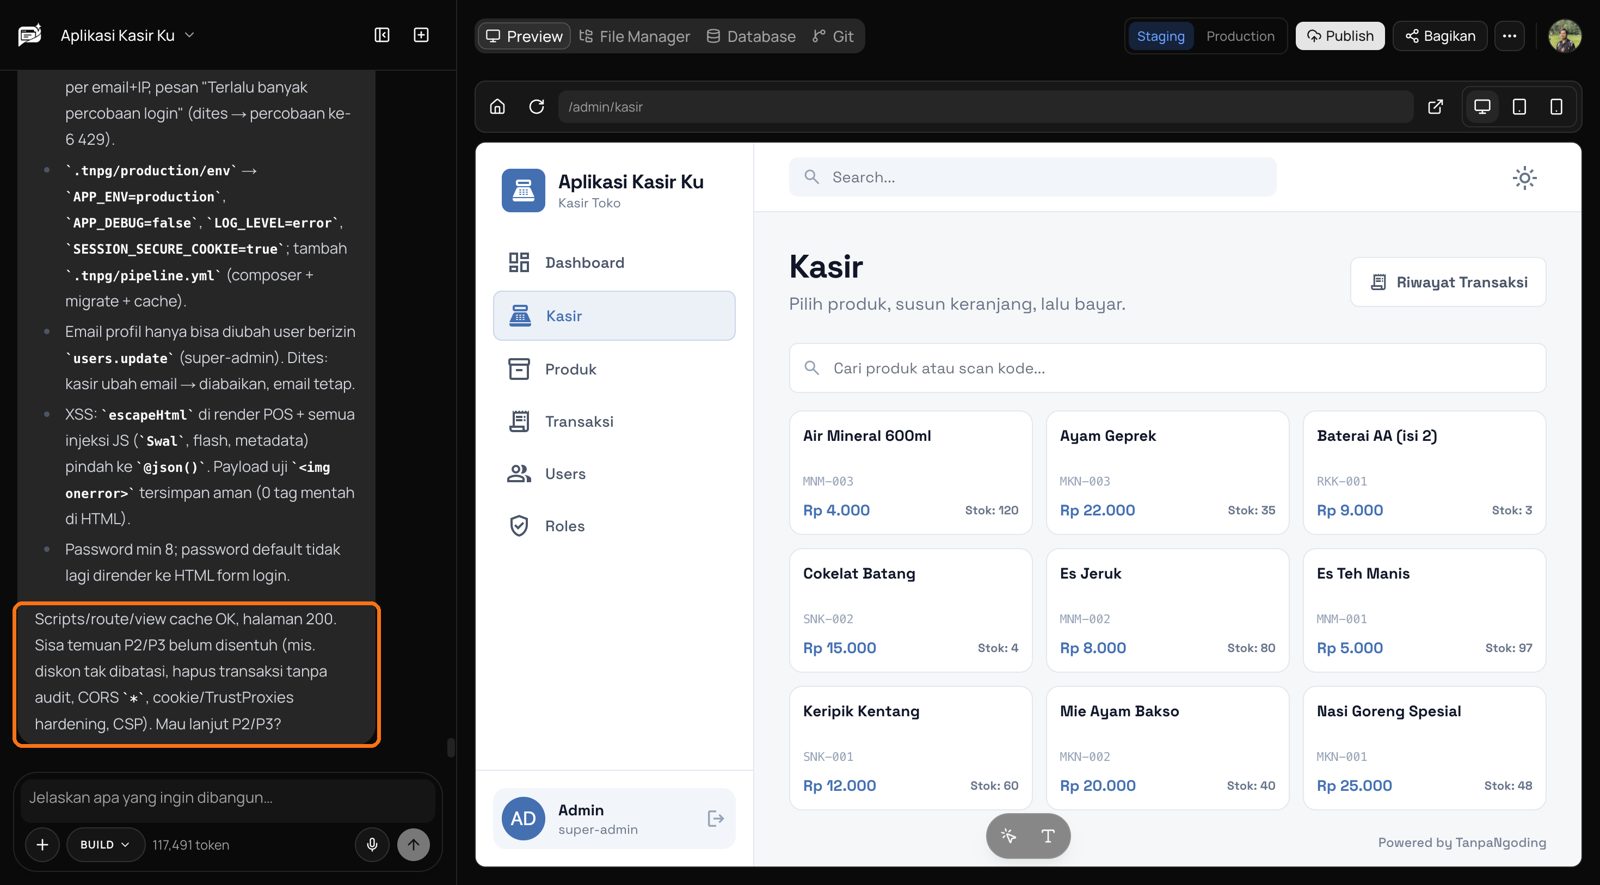
Task: Focus the Cari produk search field
Action: 1167,368
